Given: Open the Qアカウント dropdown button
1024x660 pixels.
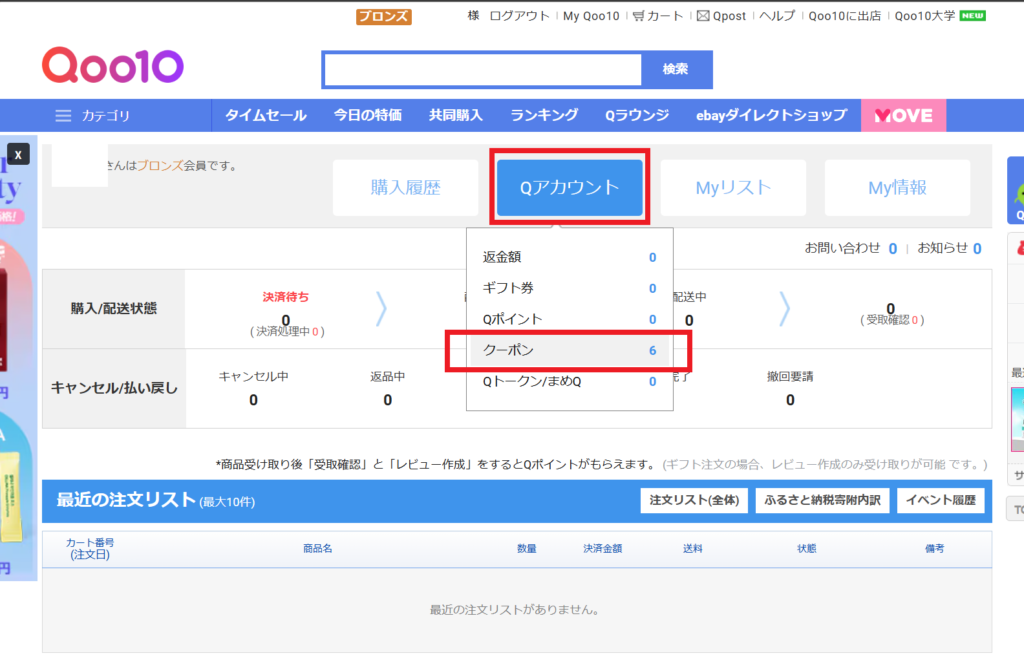Looking at the screenshot, I should pyautogui.click(x=569, y=187).
